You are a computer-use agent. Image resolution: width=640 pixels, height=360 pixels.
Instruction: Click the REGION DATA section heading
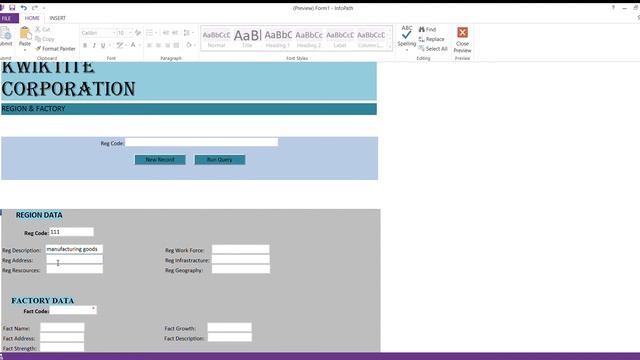coord(39,215)
